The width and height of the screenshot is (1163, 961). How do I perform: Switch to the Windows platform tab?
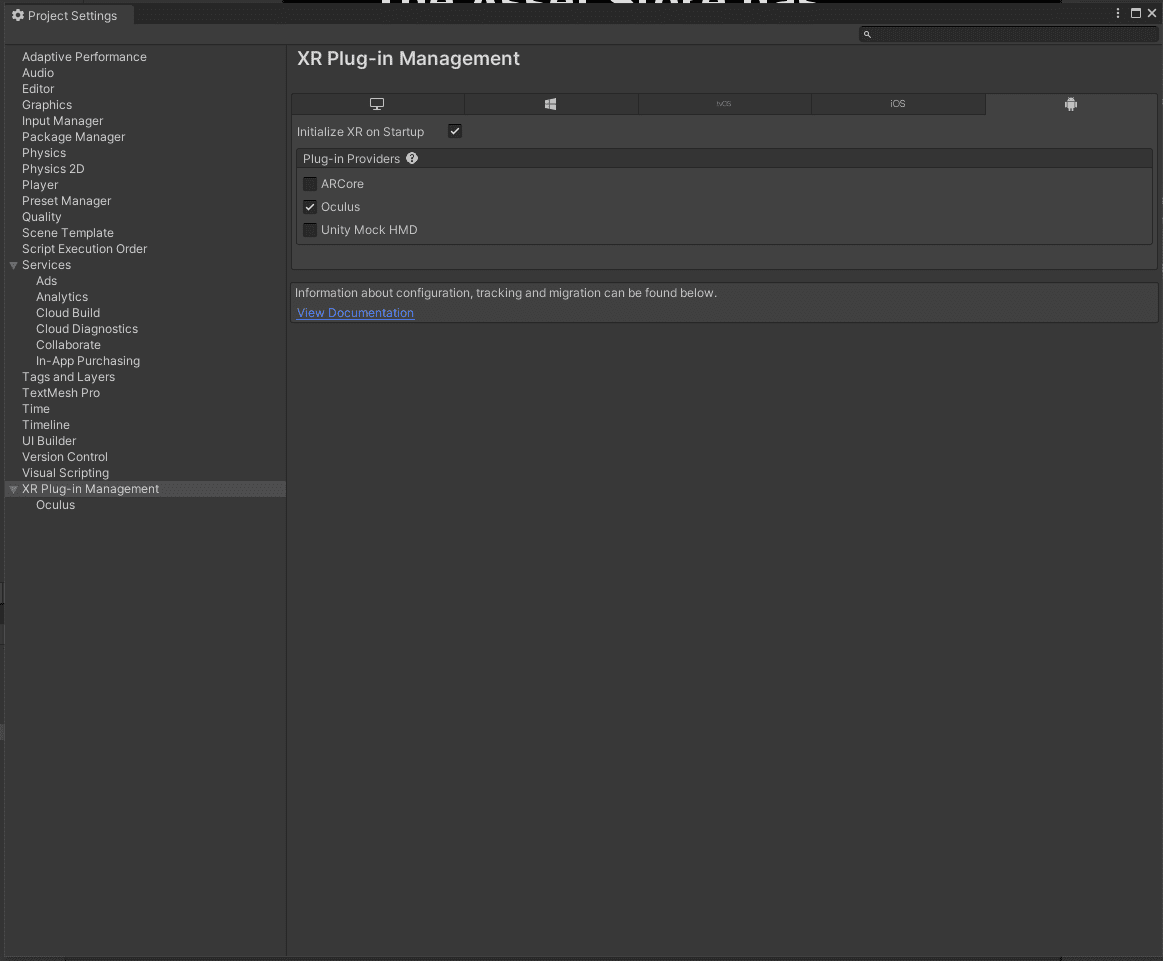(x=550, y=104)
